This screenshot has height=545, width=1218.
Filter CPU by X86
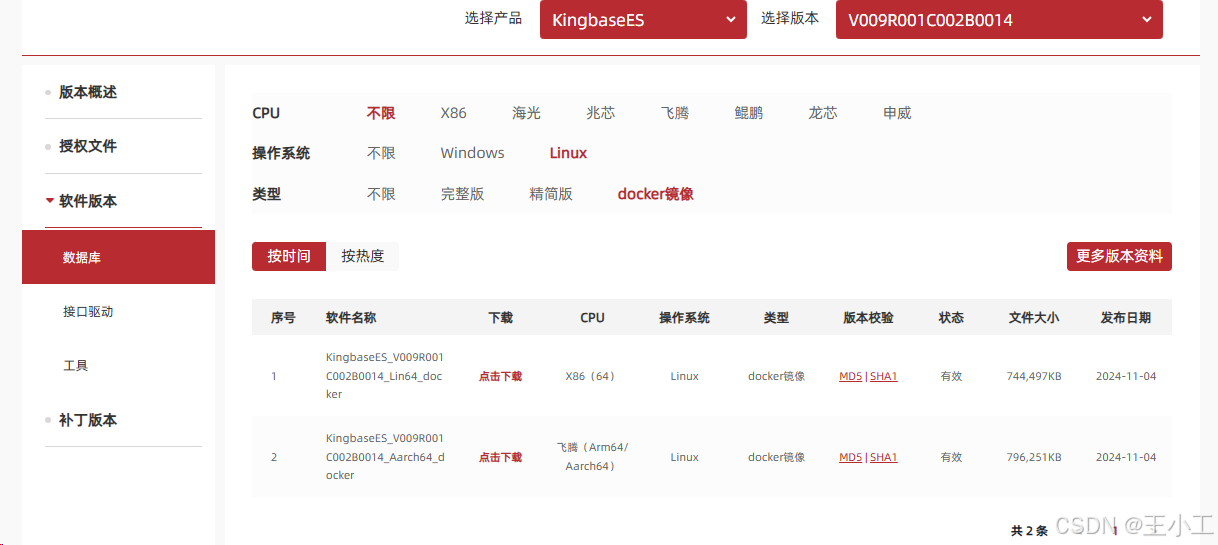(x=454, y=113)
